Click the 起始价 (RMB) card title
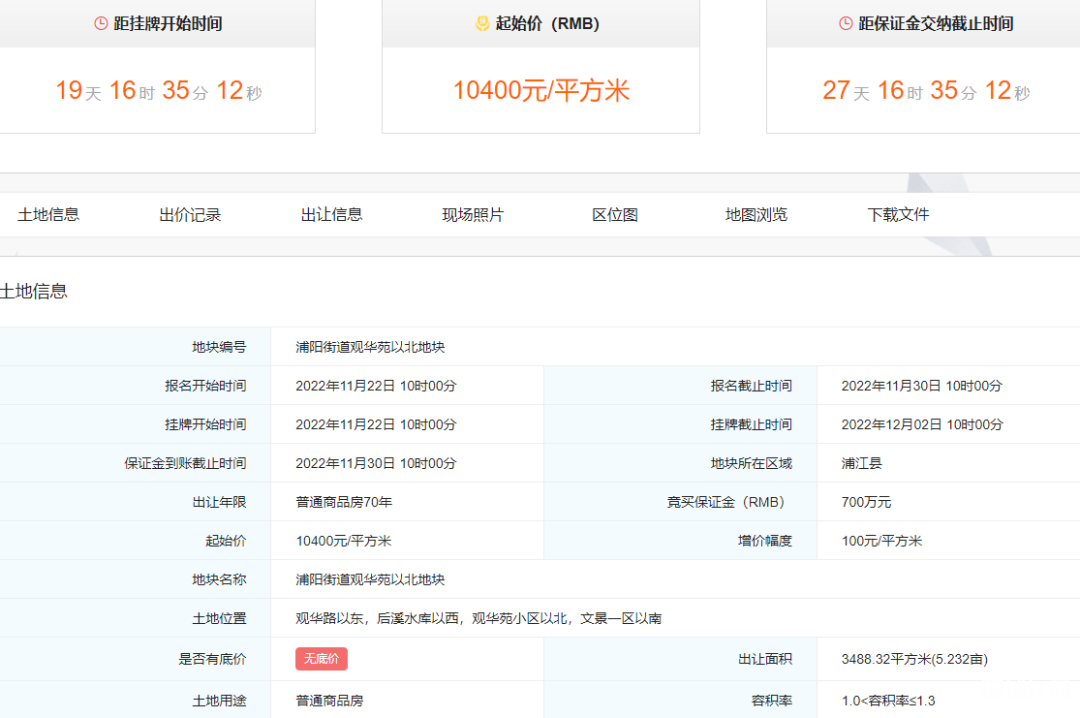The width and height of the screenshot is (1080, 718). (x=547, y=23)
